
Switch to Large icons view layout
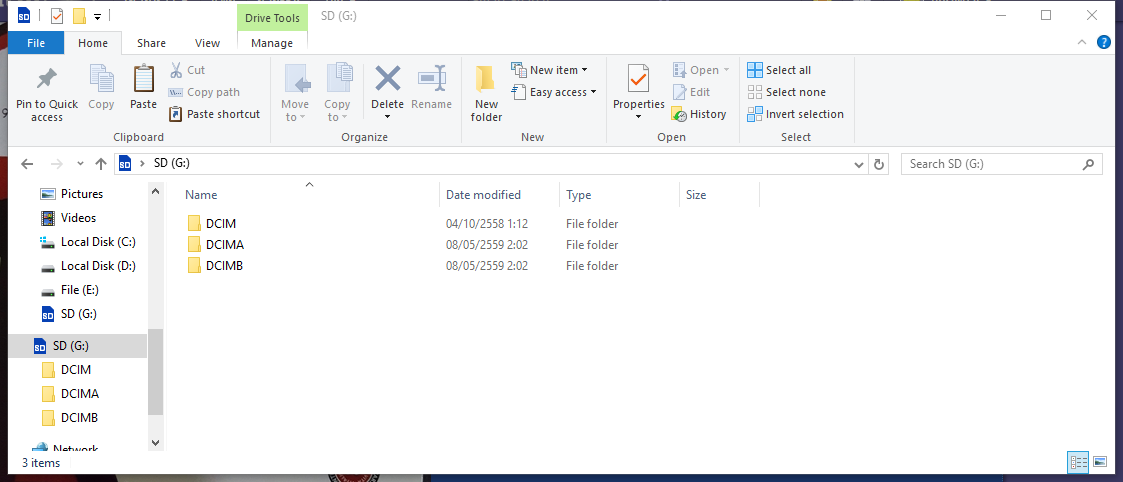pos(1100,462)
